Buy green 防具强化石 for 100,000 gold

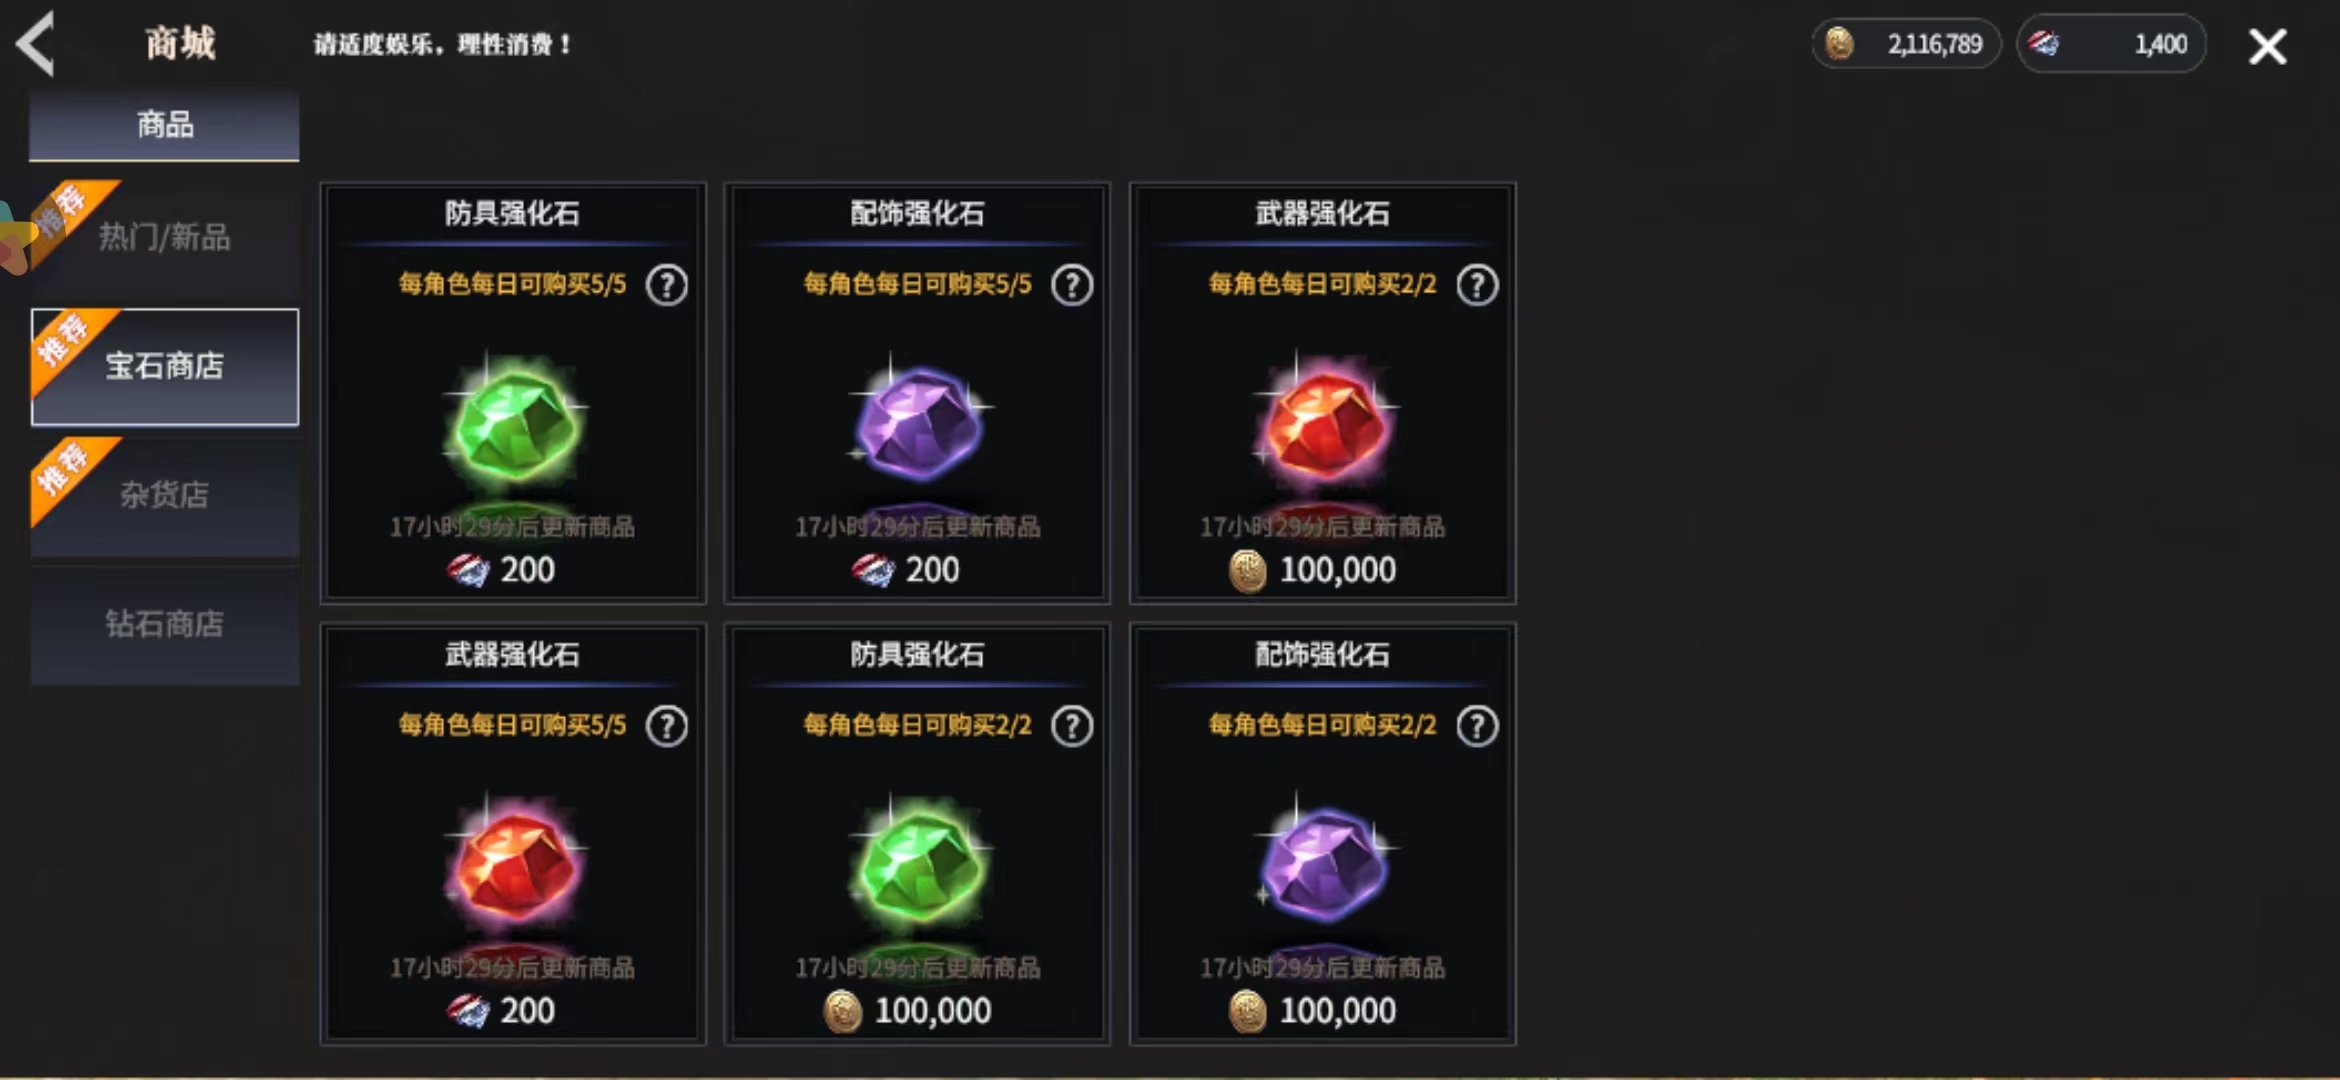918,834
